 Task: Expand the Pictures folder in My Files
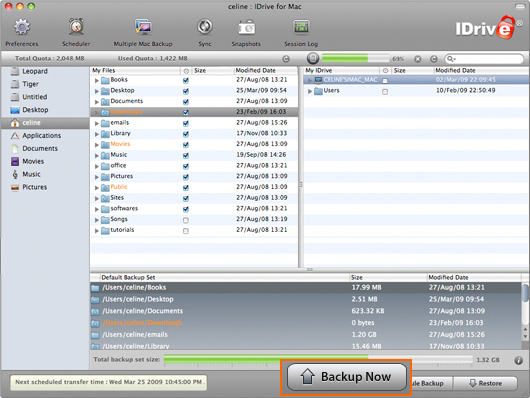(x=97, y=177)
